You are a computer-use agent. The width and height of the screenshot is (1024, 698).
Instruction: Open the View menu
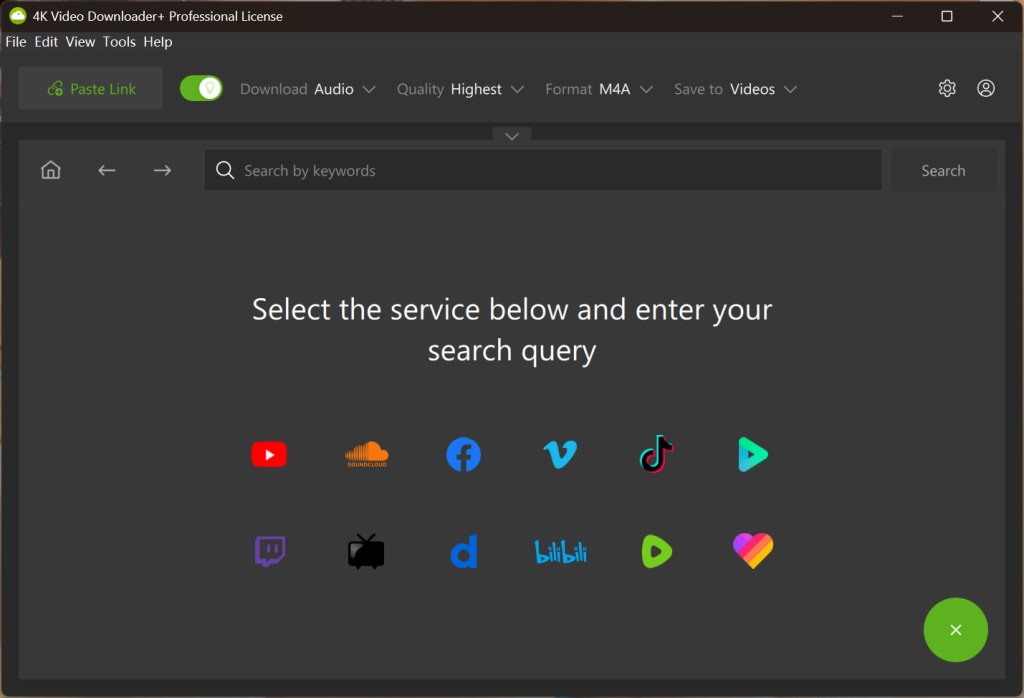click(x=80, y=42)
